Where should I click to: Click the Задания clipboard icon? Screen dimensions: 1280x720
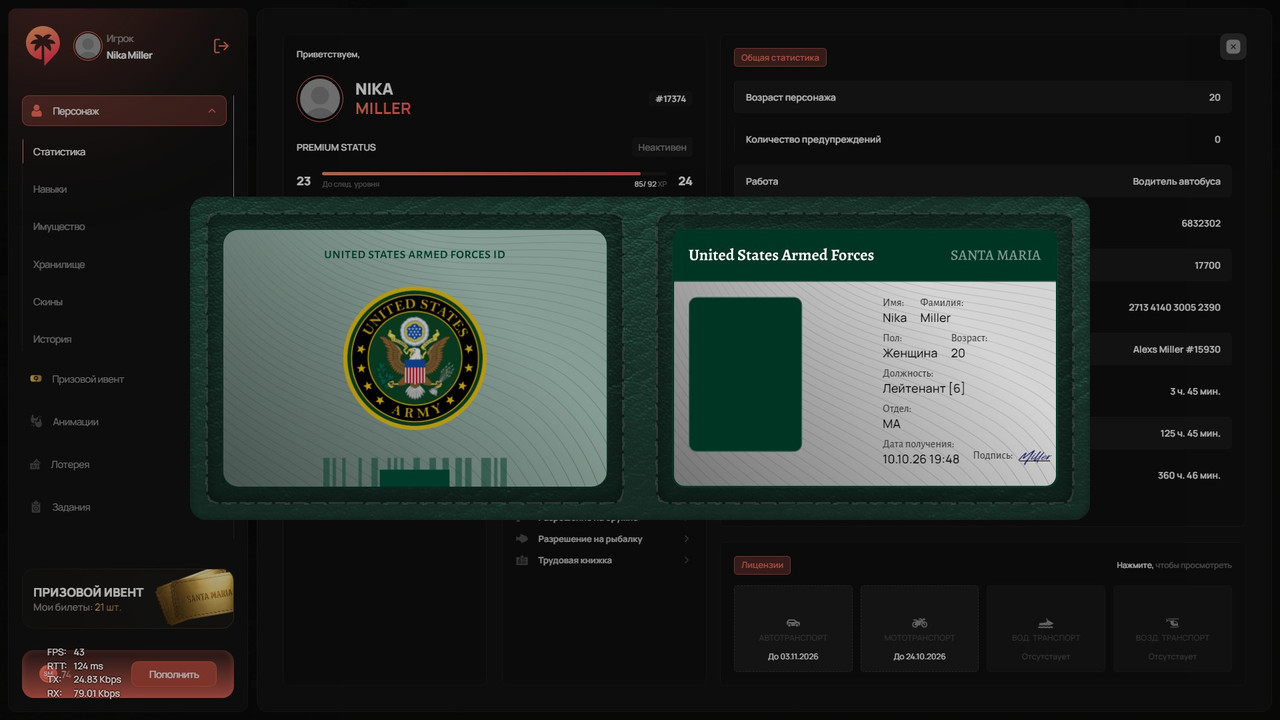click(x=36, y=507)
